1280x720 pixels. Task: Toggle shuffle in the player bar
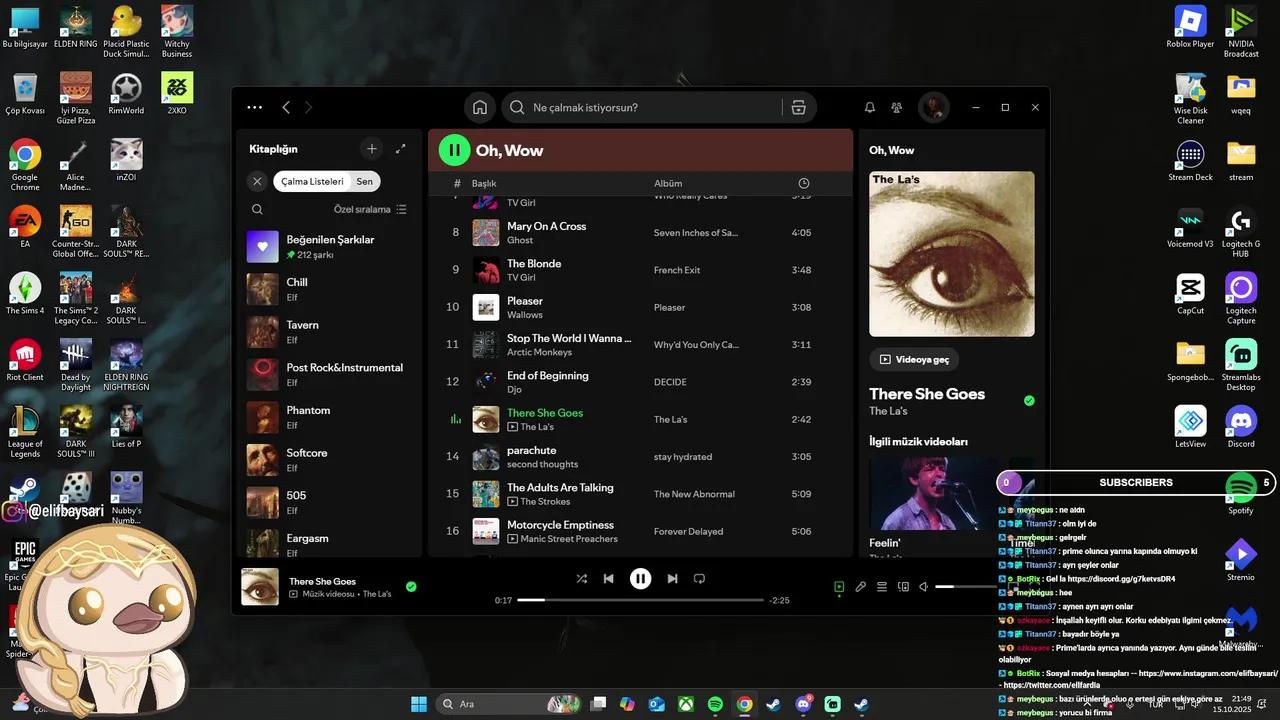[582, 578]
